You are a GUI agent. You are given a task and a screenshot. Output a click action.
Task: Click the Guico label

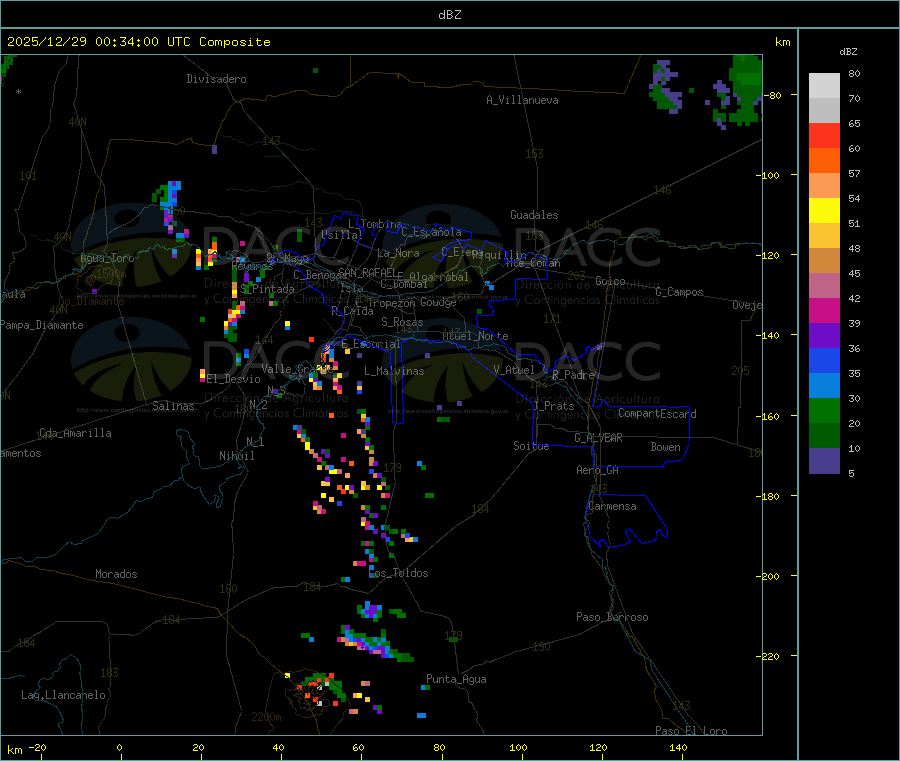click(610, 281)
